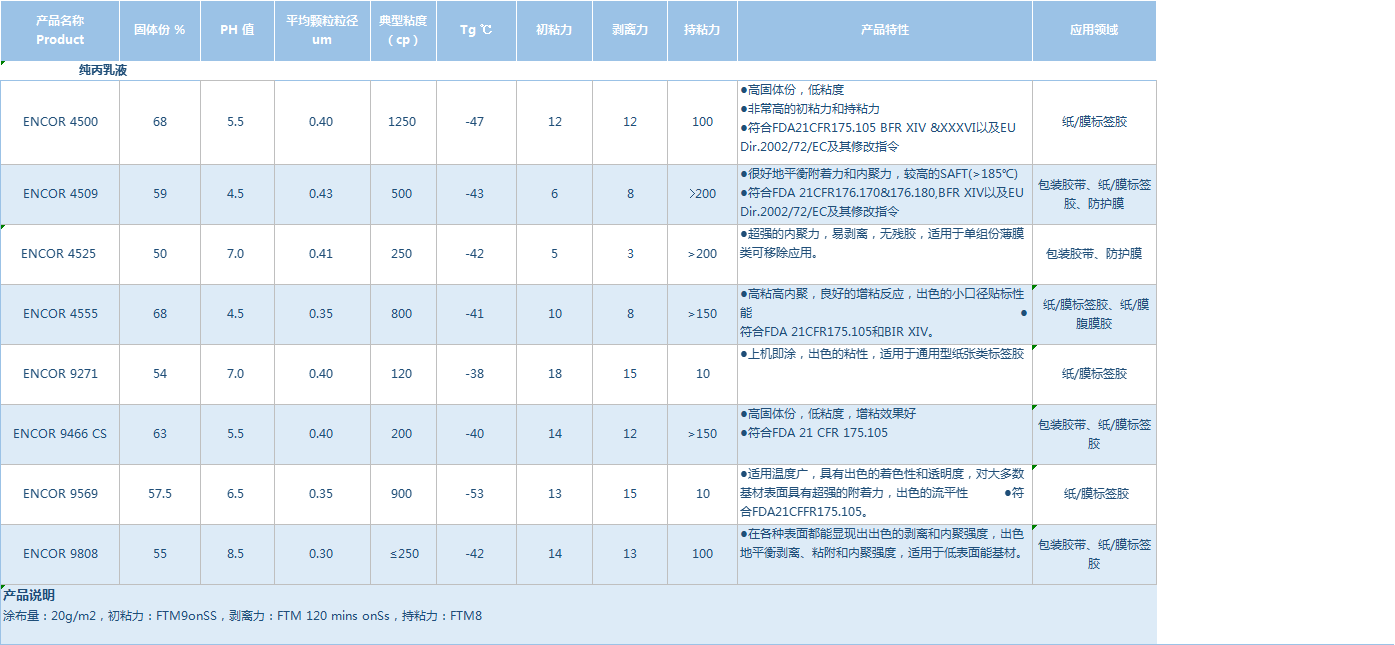Viewport: 1395px width, 645px height.
Task: Select the 产品名称 Product header cell
Action: [60, 31]
